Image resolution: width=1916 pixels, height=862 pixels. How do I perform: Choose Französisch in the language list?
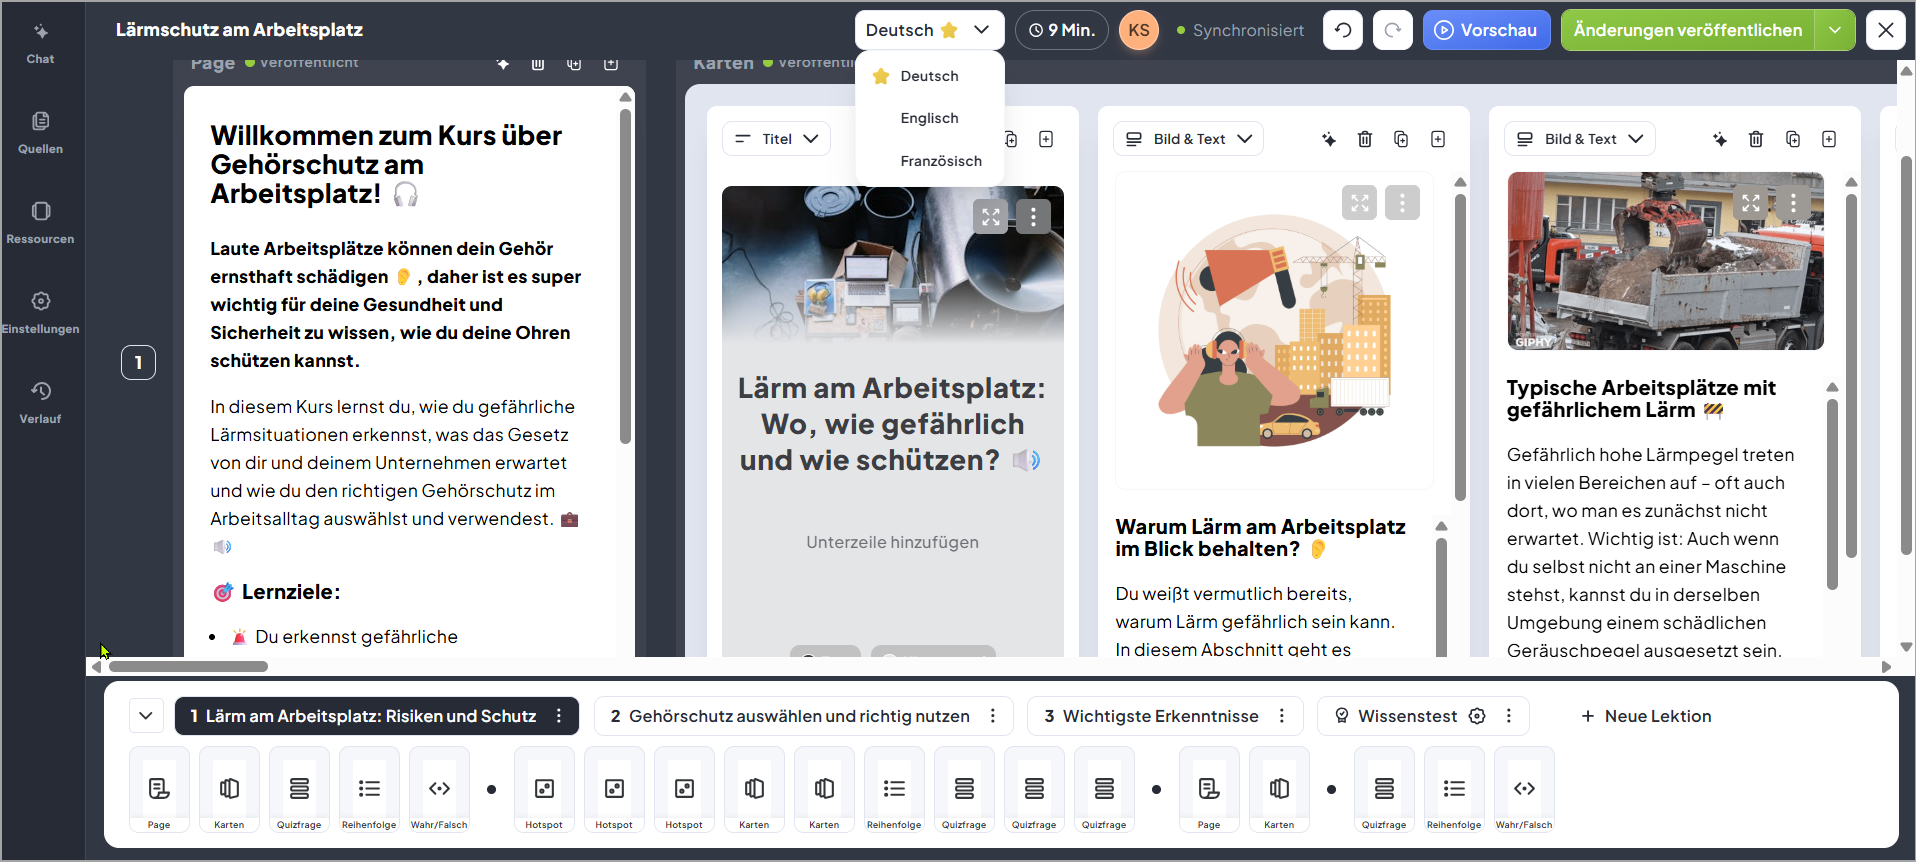[940, 161]
